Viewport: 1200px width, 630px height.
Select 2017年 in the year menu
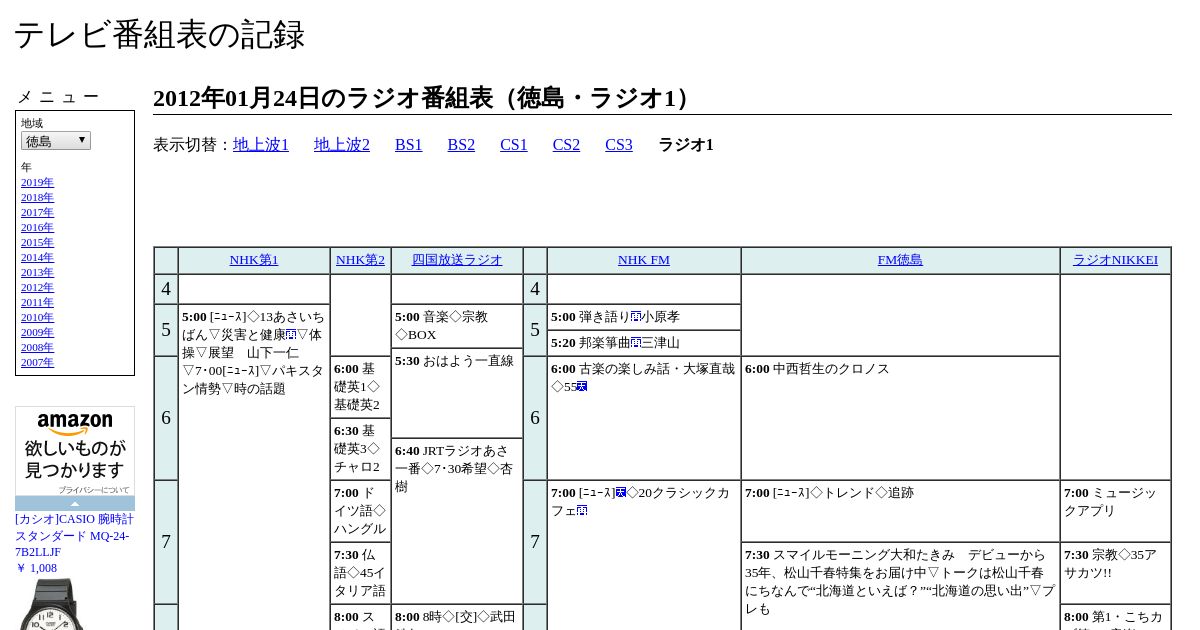37,212
